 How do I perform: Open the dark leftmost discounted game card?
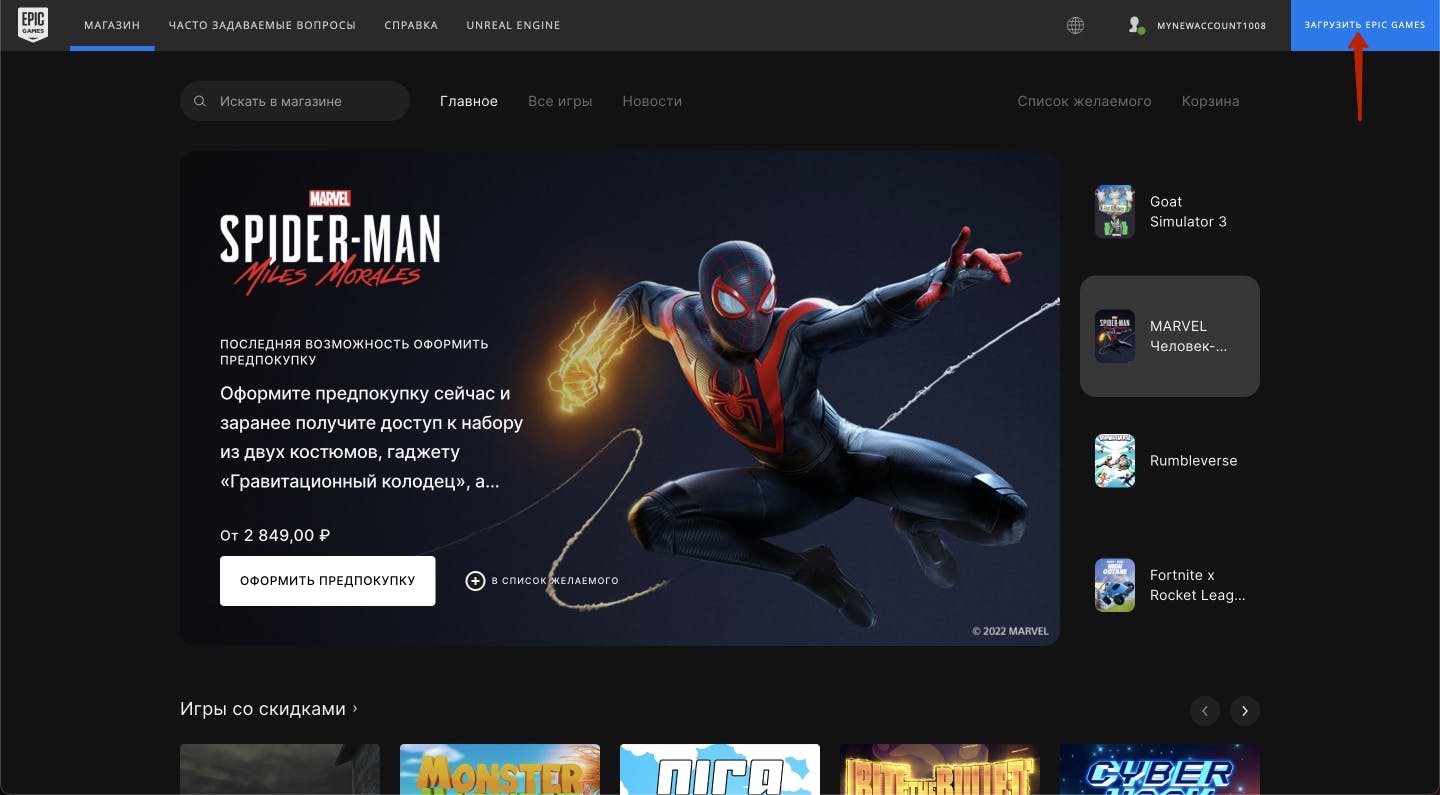280,769
